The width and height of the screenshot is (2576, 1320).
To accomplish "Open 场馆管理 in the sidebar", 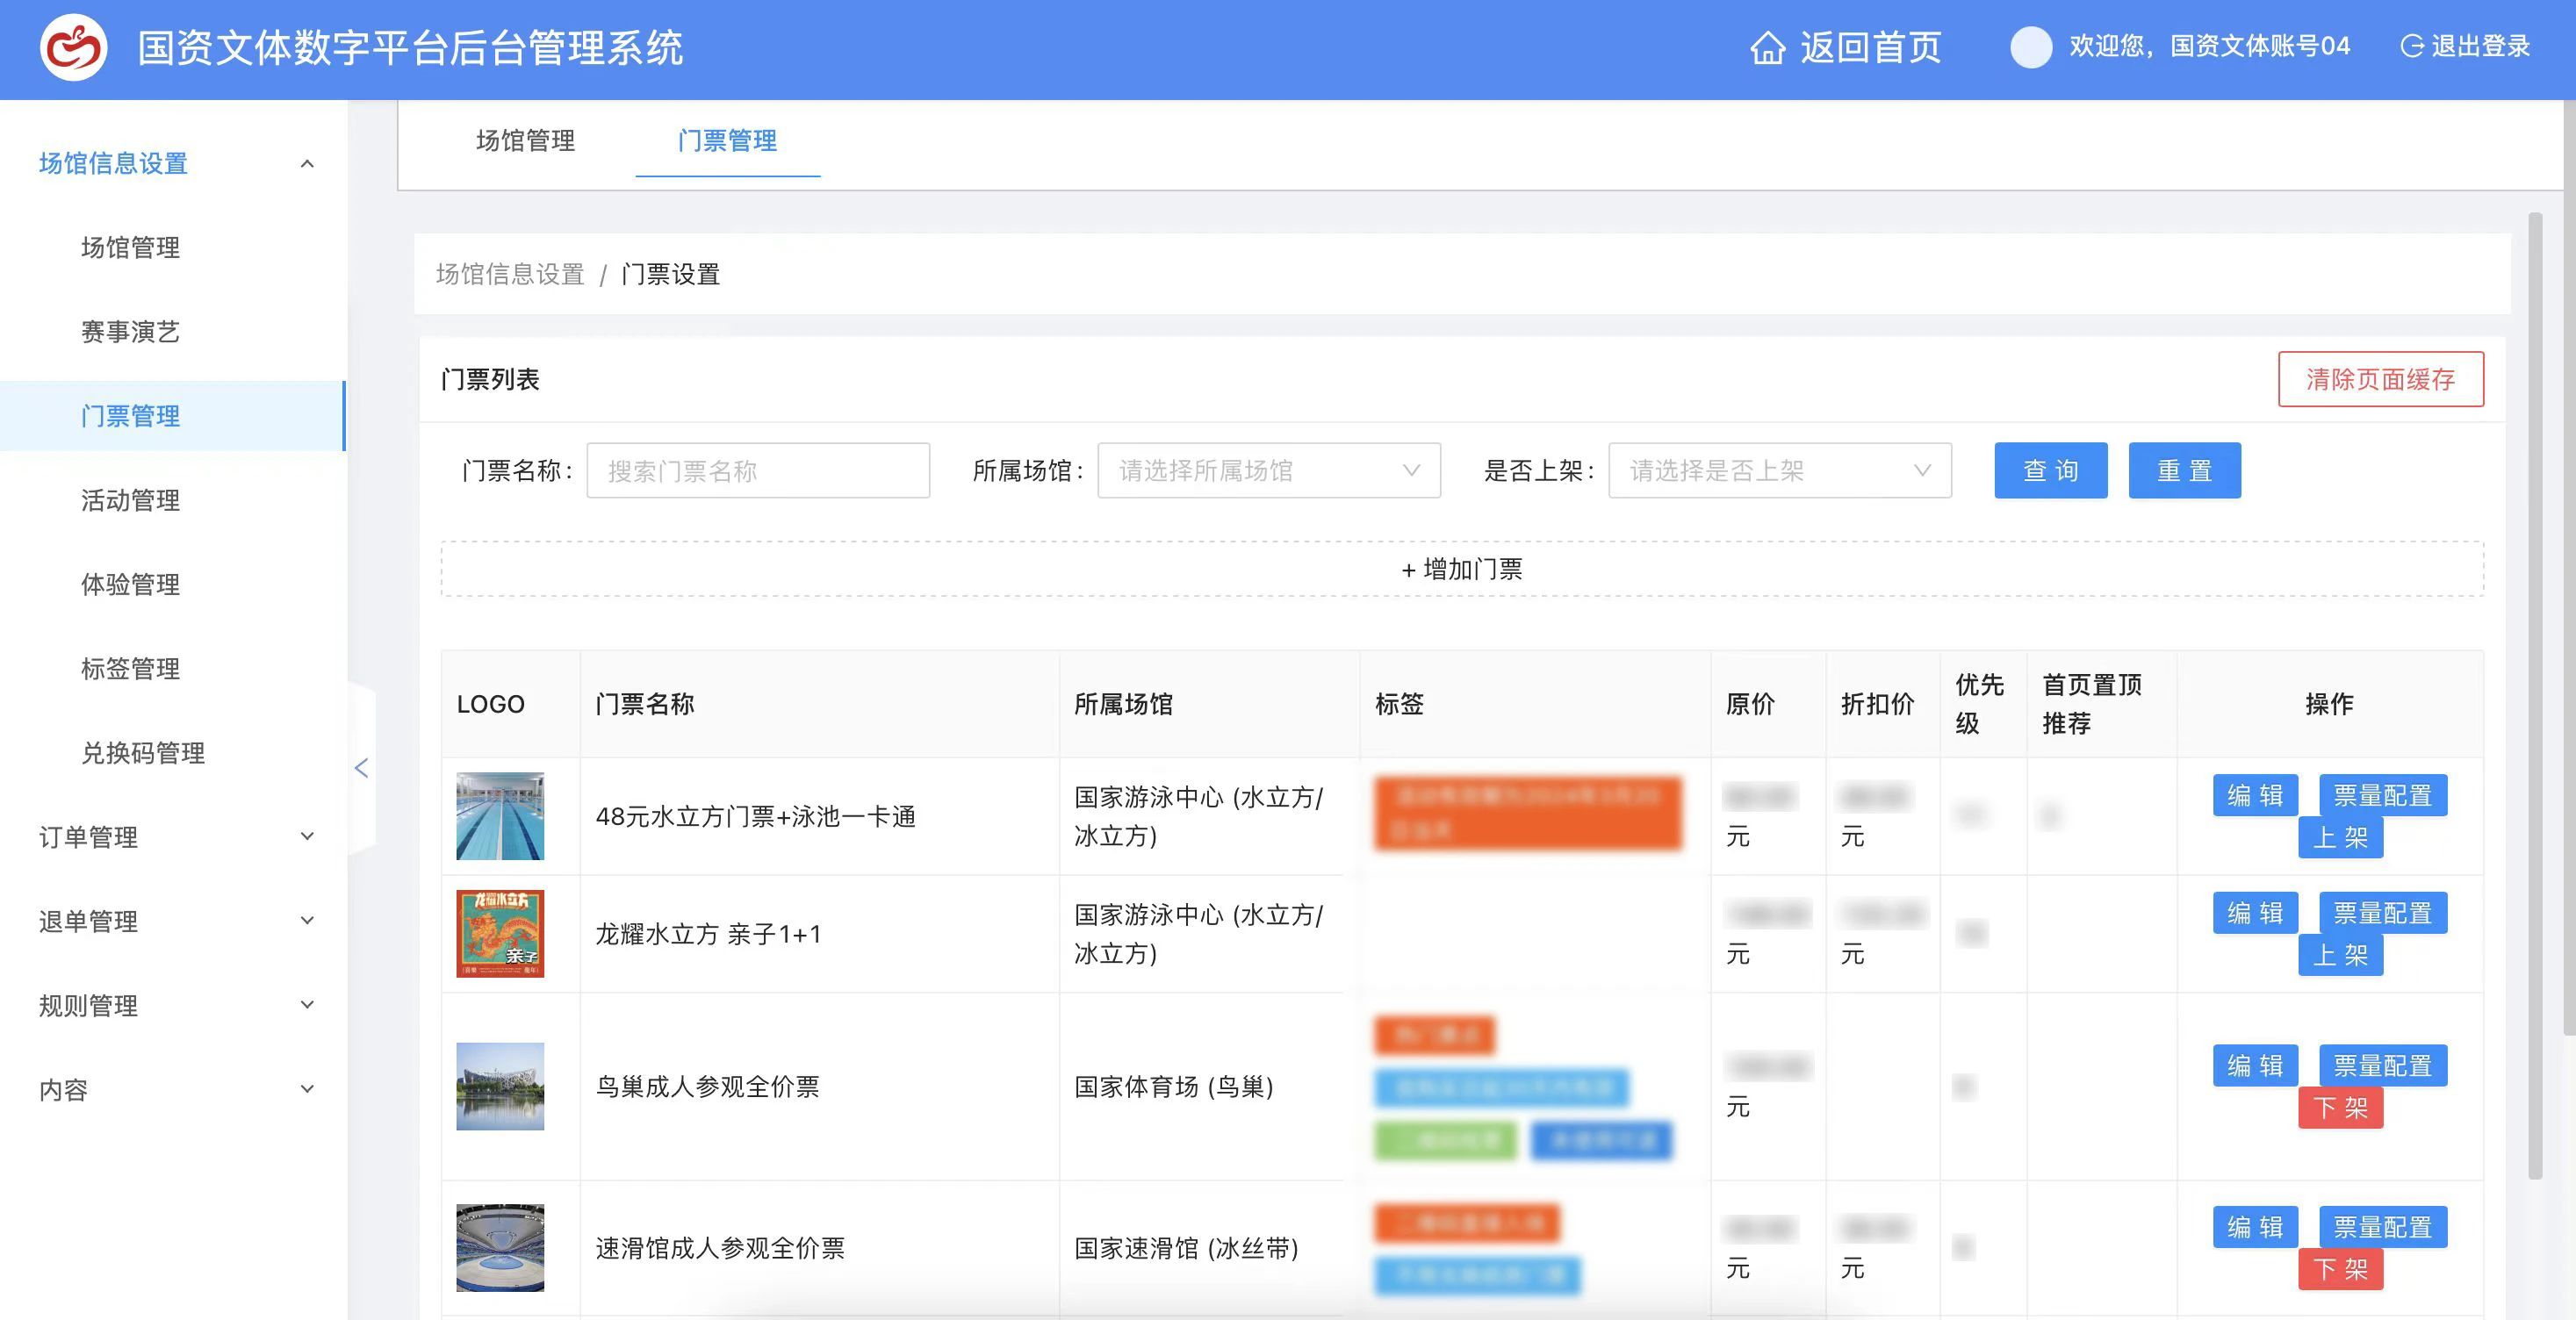I will pyautogui.click(x=130, y=247).
